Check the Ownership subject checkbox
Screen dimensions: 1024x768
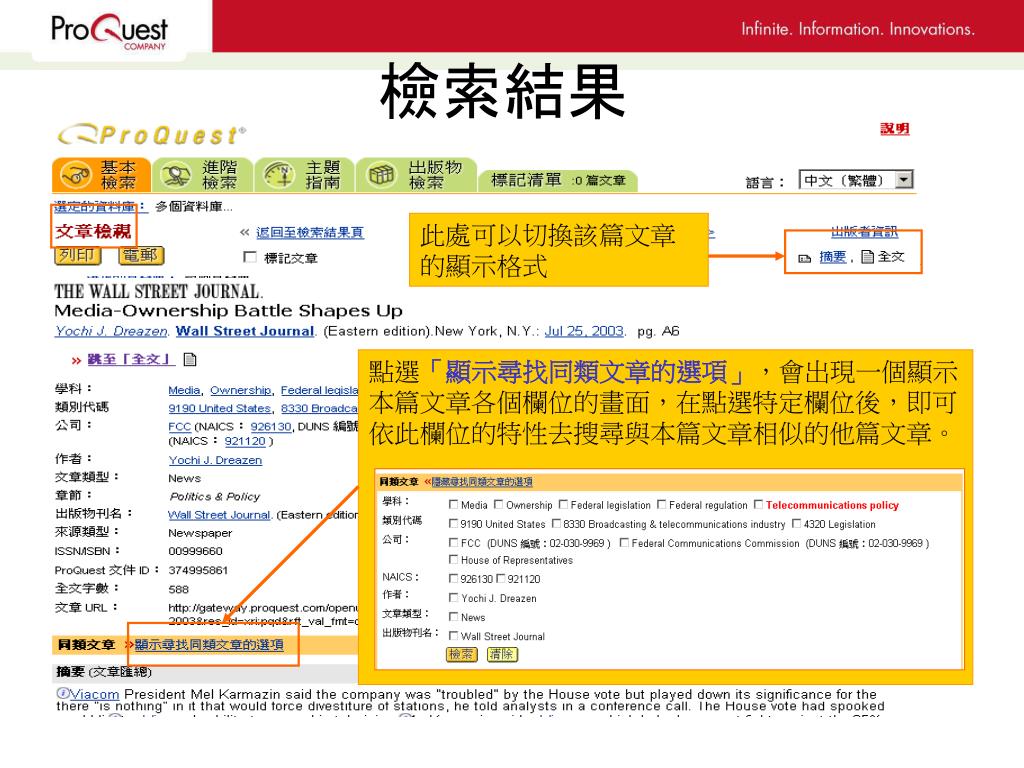[498, 504]
